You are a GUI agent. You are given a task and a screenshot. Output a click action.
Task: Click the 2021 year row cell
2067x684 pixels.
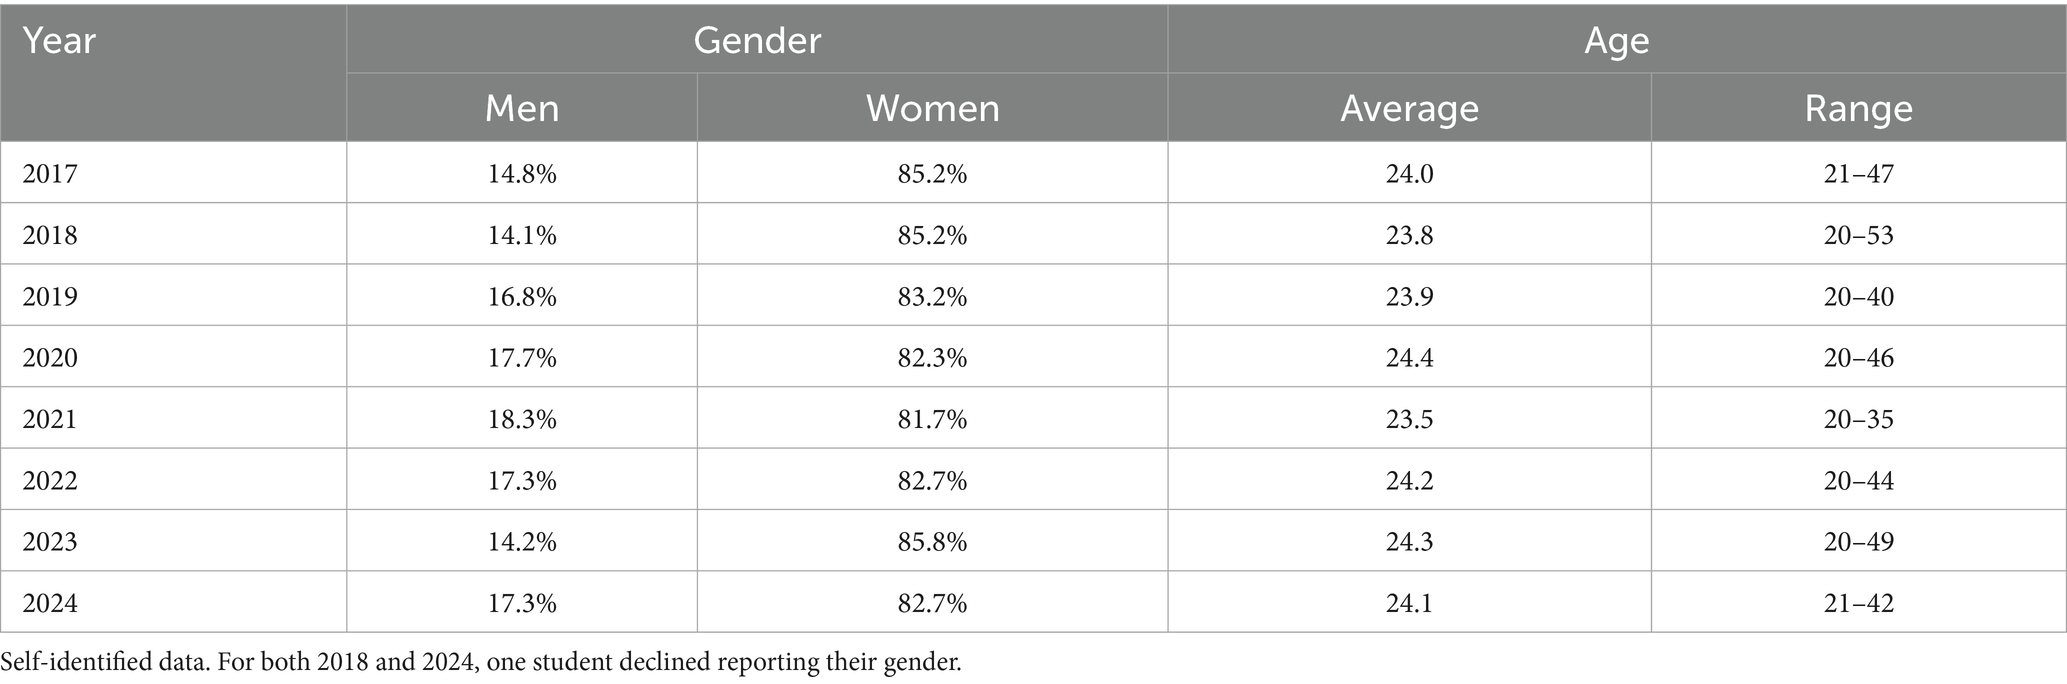tap(50, 419)
